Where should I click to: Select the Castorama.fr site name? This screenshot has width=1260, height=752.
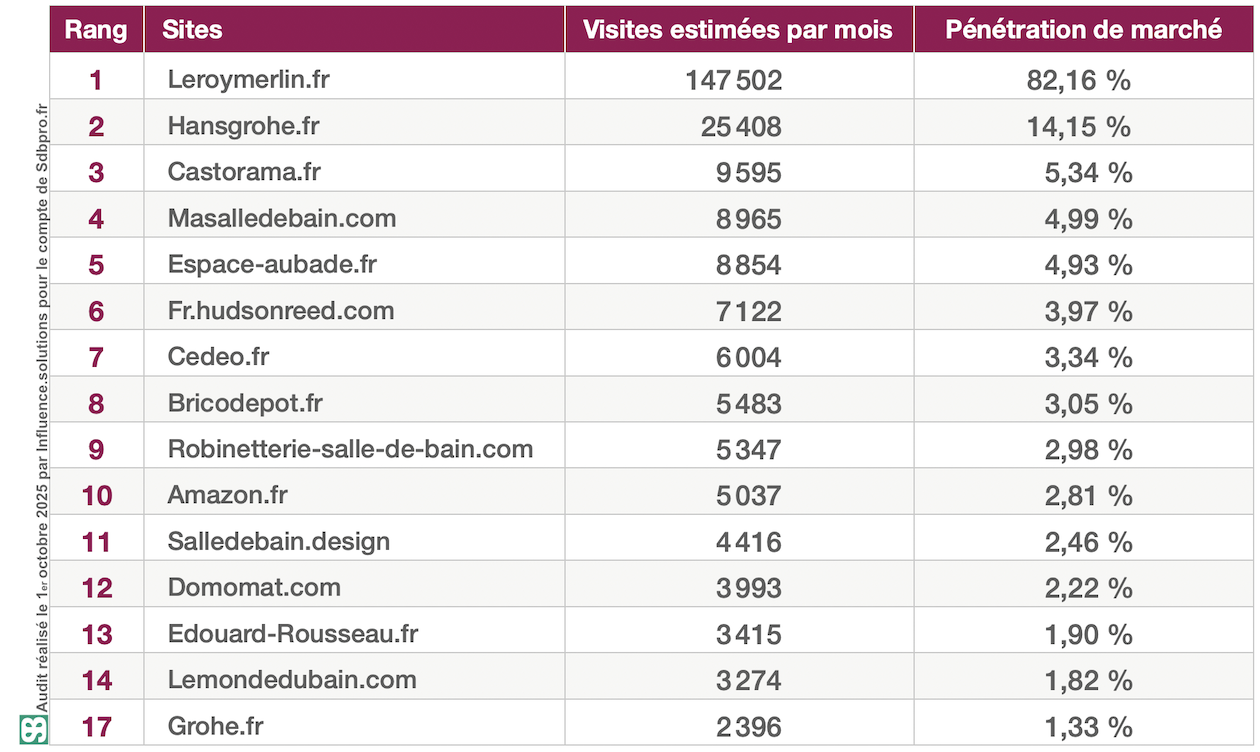pos(244,172)
